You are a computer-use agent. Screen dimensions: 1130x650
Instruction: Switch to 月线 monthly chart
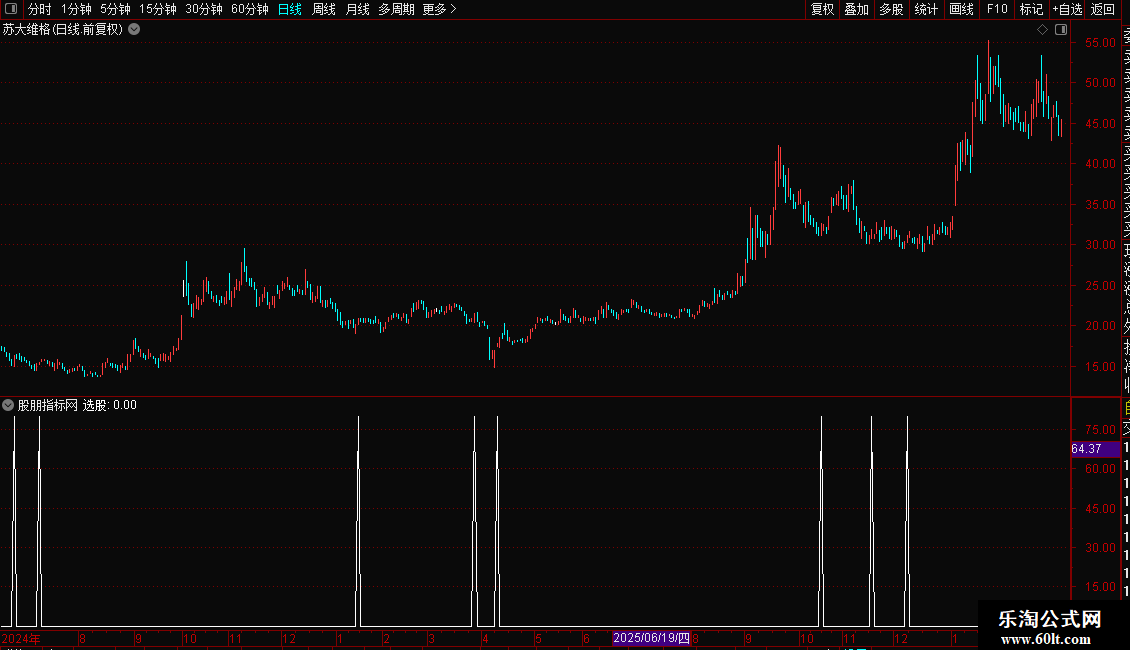[x=357, y=9]
